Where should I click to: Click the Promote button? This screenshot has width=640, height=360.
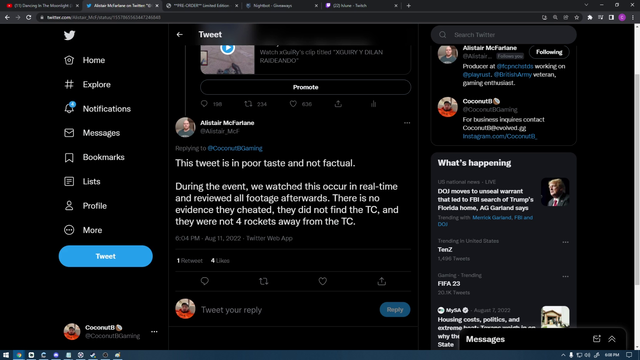pos(305,87)
